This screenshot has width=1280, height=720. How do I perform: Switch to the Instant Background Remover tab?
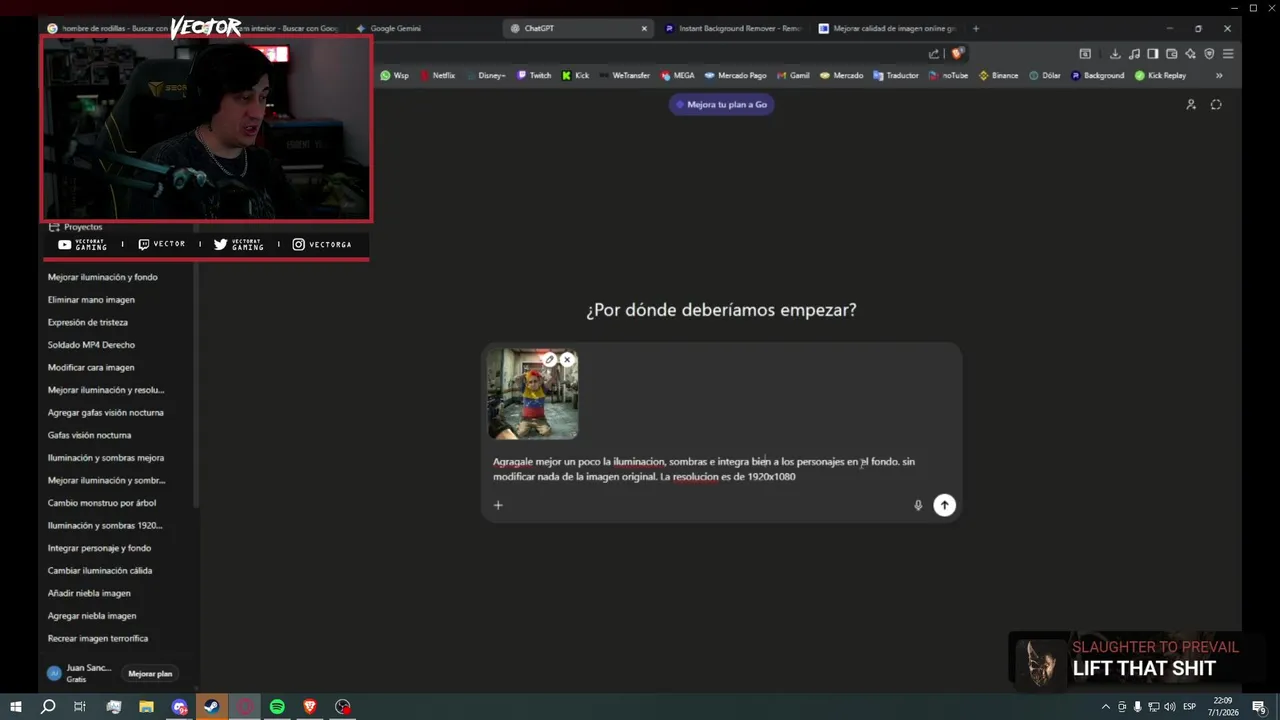click(x=733, y=28)
